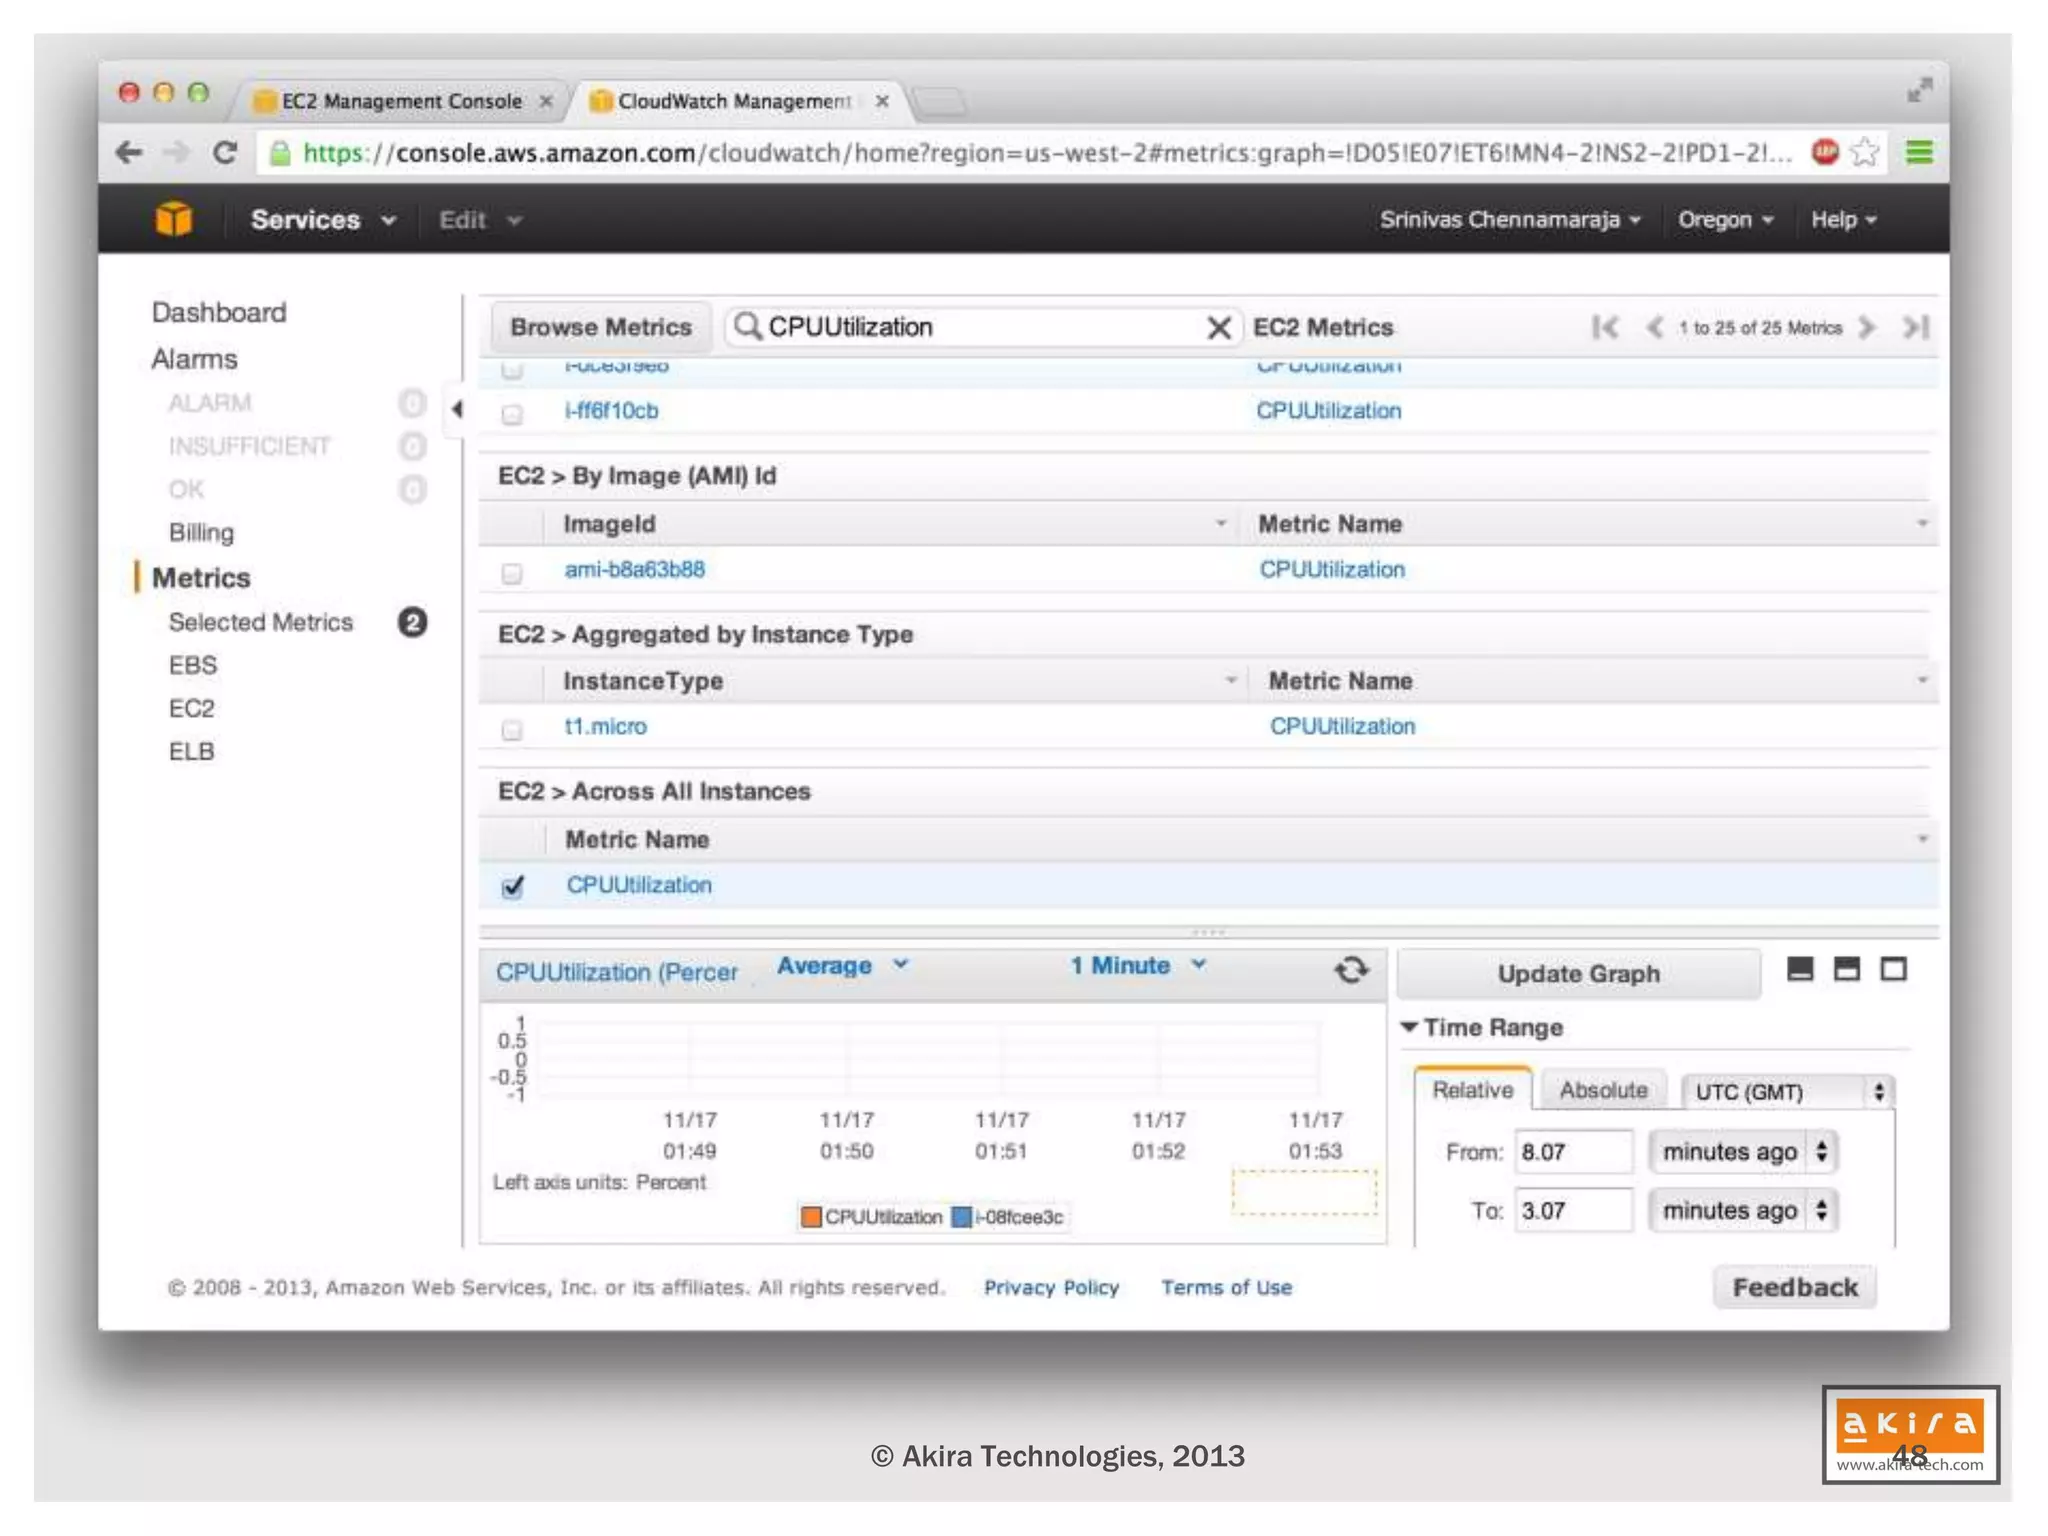
Task: Maximize graph panel with empty square icon
Action: coord(1893,969)
